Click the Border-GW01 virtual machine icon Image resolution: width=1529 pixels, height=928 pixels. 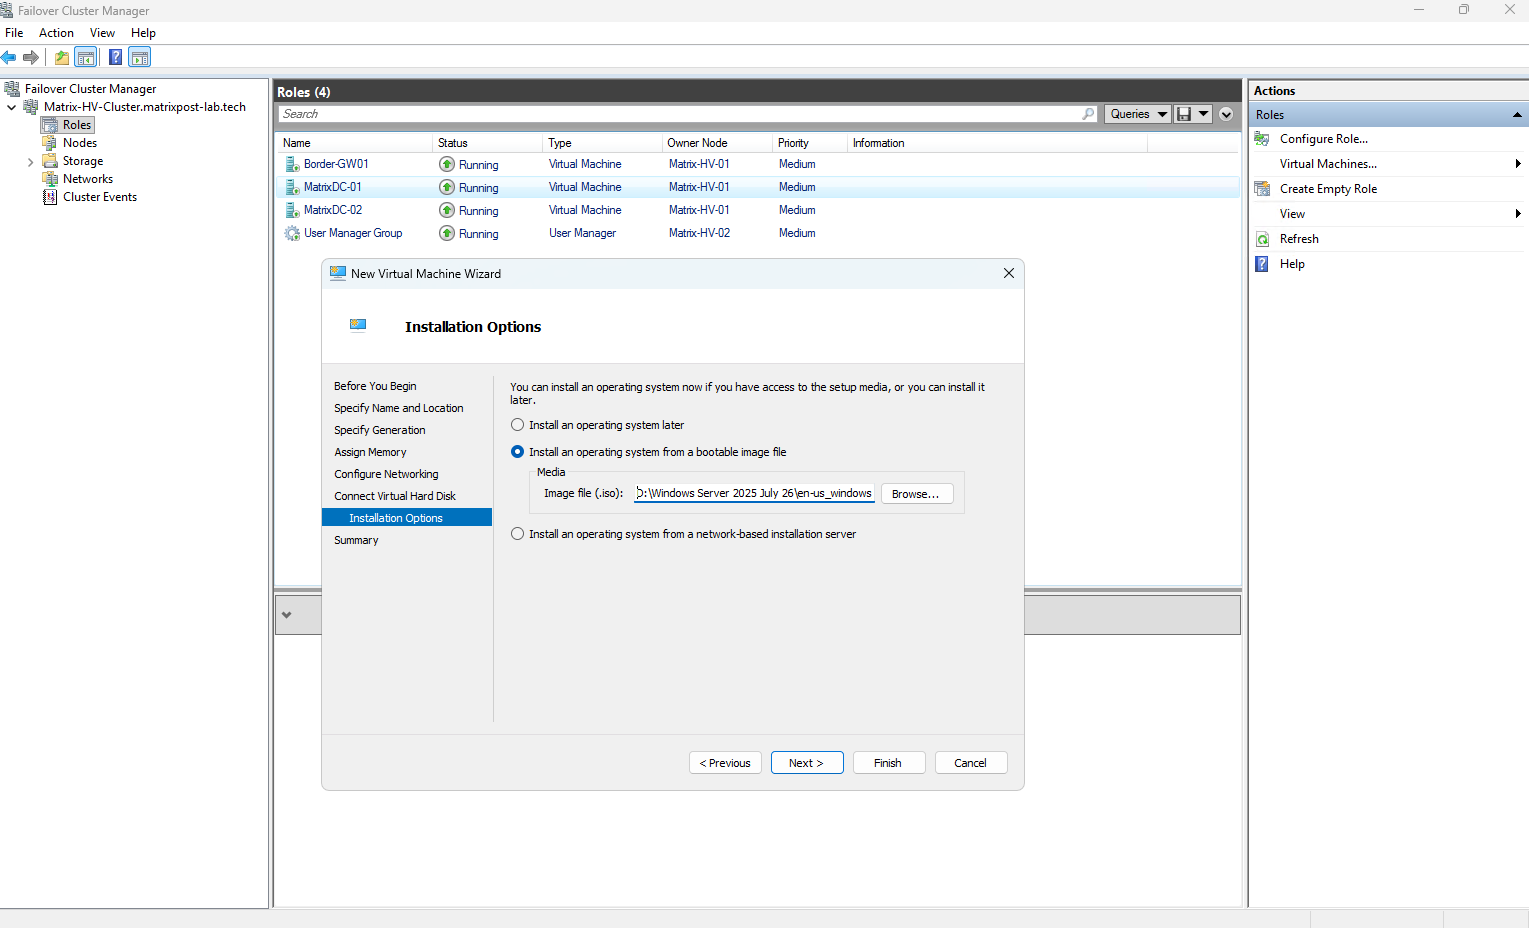pyautogui.click(x=292, y=164)
